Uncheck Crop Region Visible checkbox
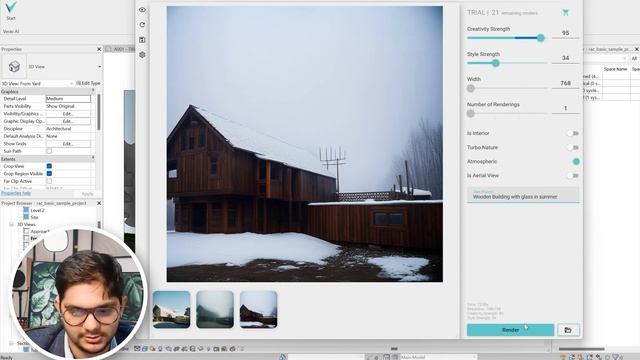This screenshot has height=360, width=640. (x=49, y=173)
